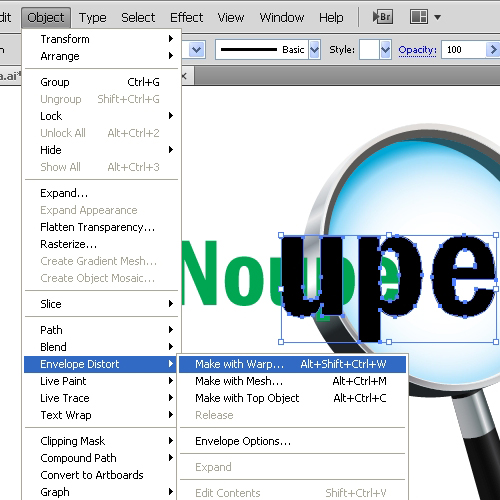Expand the Lock submenu
The image size is (500, 500).
click(101, 116)
